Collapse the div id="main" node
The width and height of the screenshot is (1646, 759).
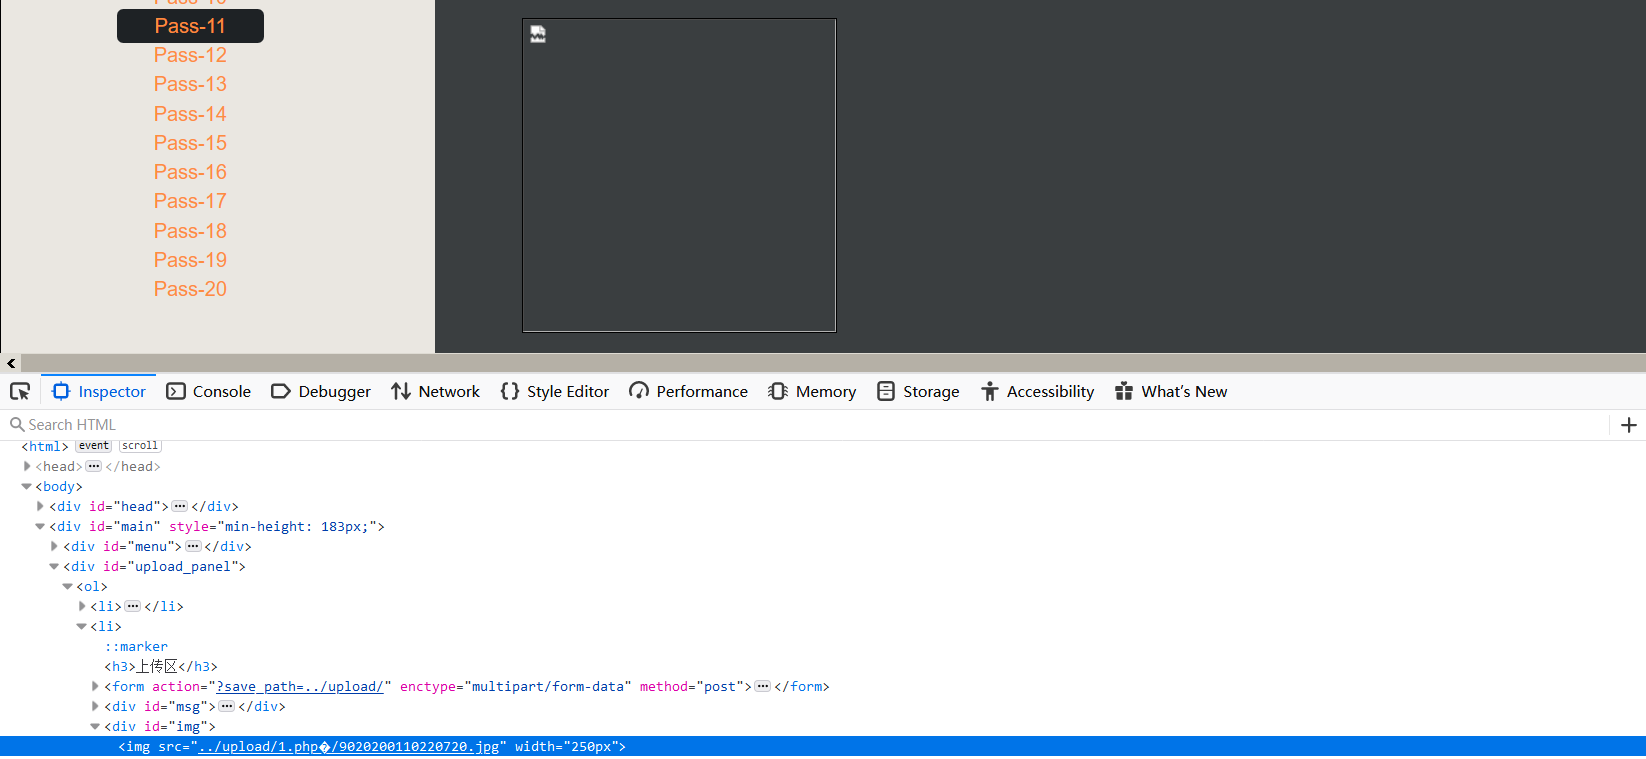pos(40,526)
